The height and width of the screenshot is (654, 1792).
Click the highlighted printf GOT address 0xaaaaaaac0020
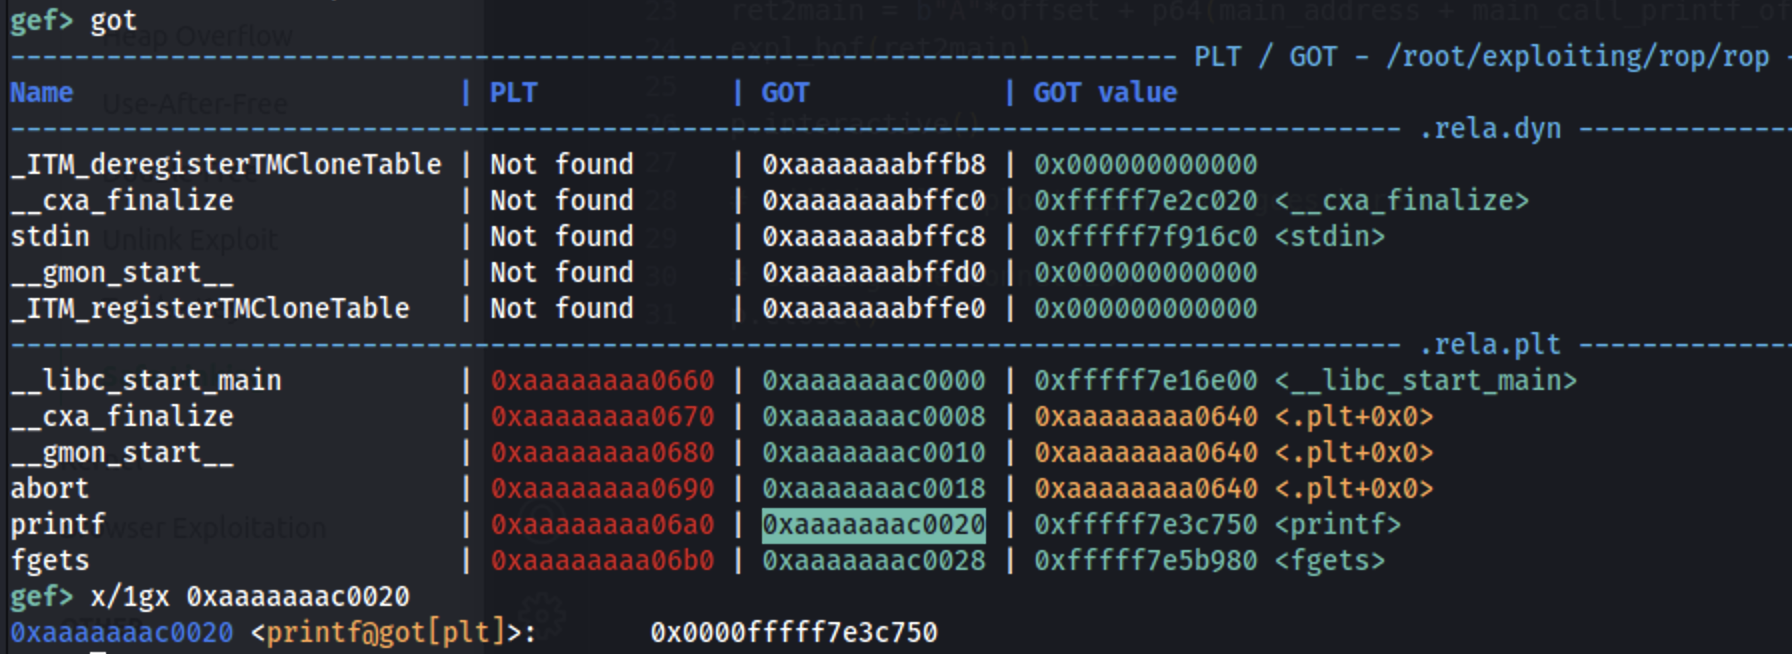873,525
